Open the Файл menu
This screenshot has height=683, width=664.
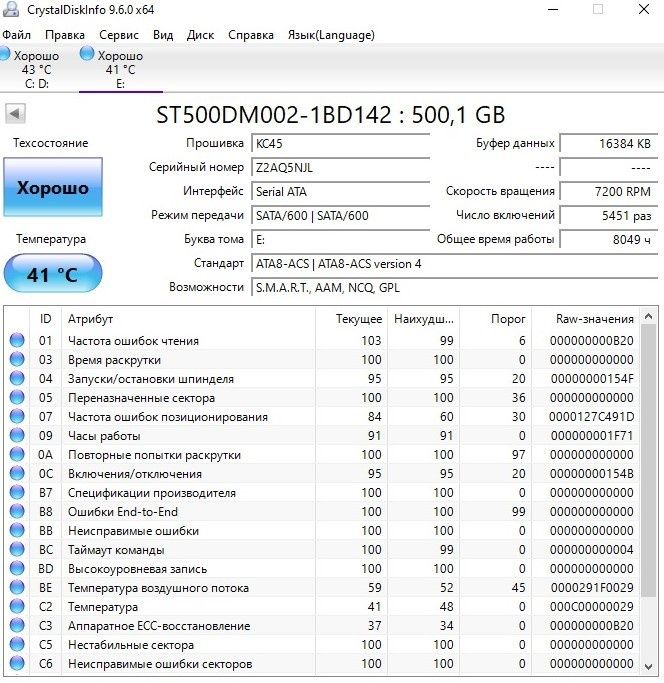coord(17,35)
